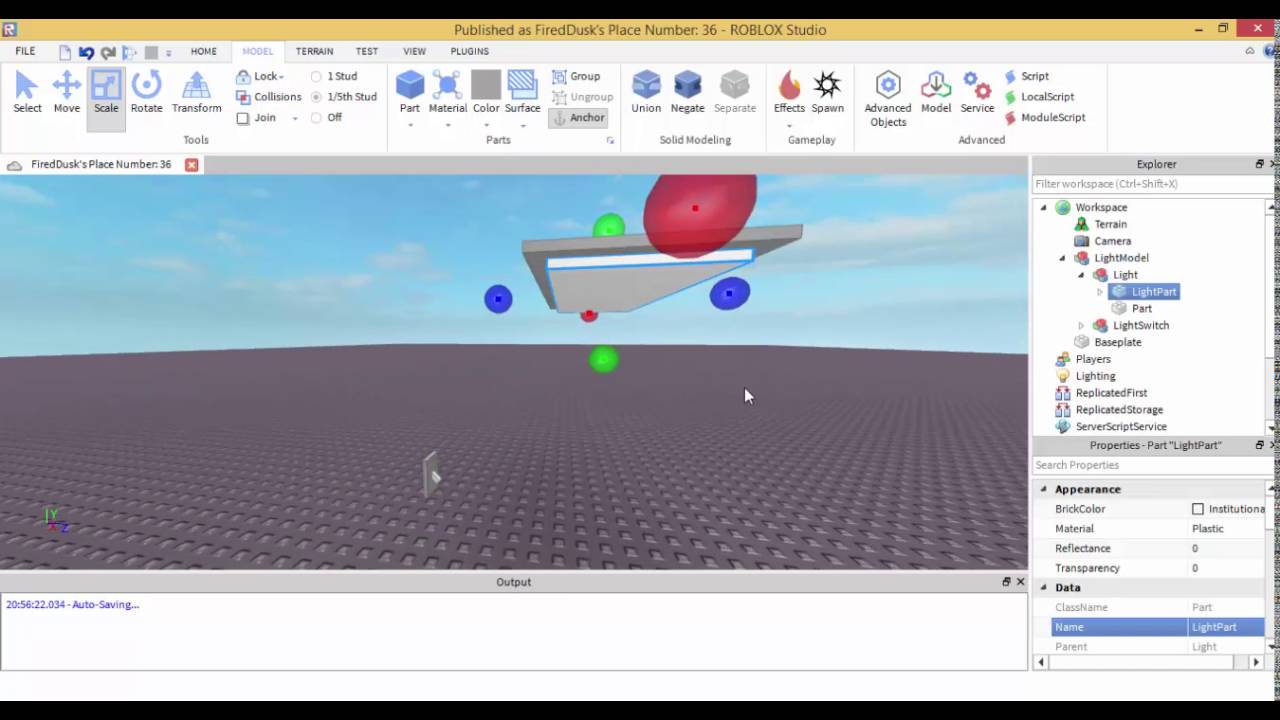Collapse the Data property section

1044,588
